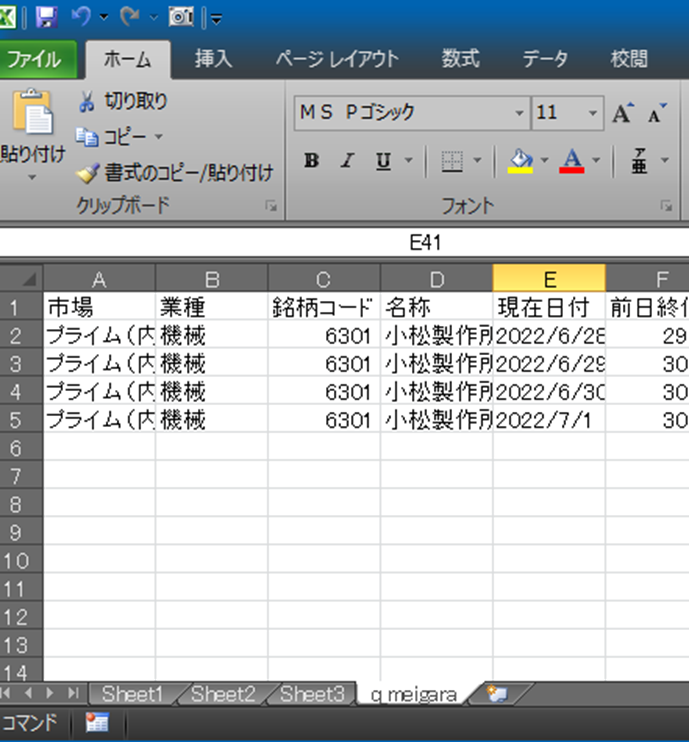Screen dimensions: 689x742
Task: Click cell 銘柄コード header
Action: pos(324,308)
